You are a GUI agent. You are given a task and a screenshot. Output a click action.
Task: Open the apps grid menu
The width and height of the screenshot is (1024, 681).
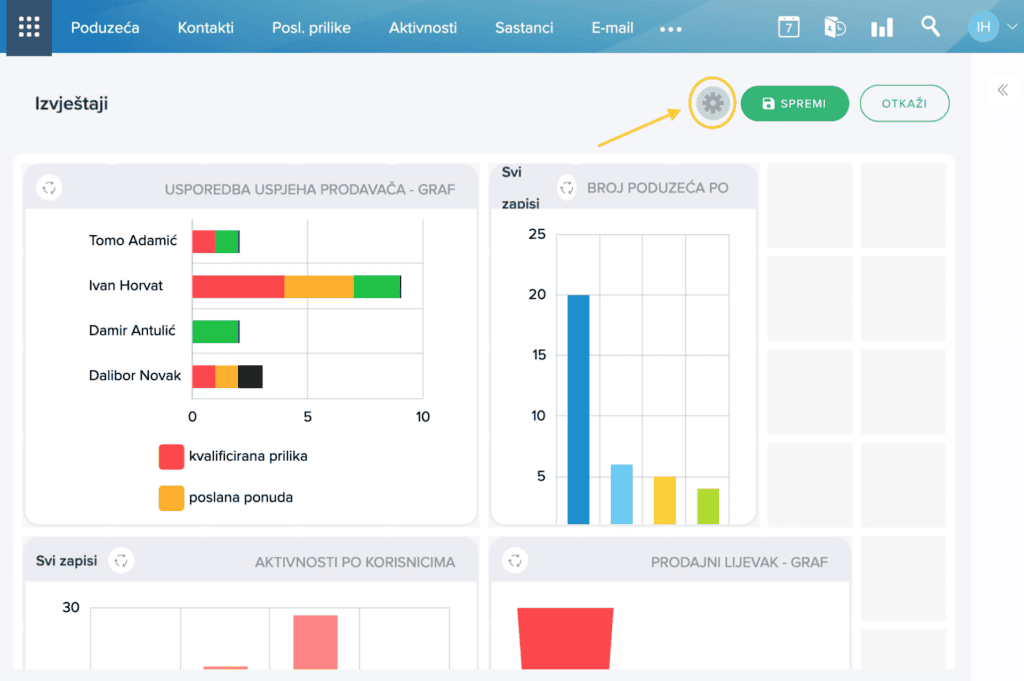pos(29,27)
